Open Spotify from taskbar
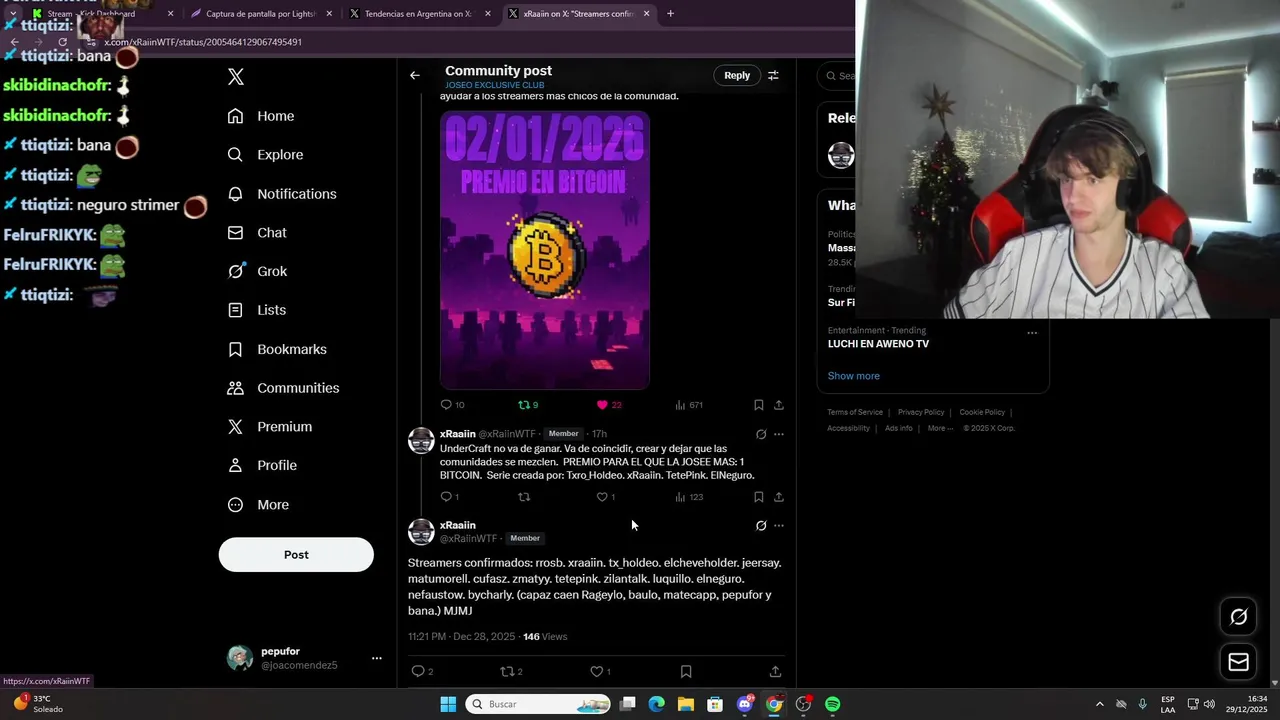The height and width of the screenshot is (720, 1280). click(833, 704)
